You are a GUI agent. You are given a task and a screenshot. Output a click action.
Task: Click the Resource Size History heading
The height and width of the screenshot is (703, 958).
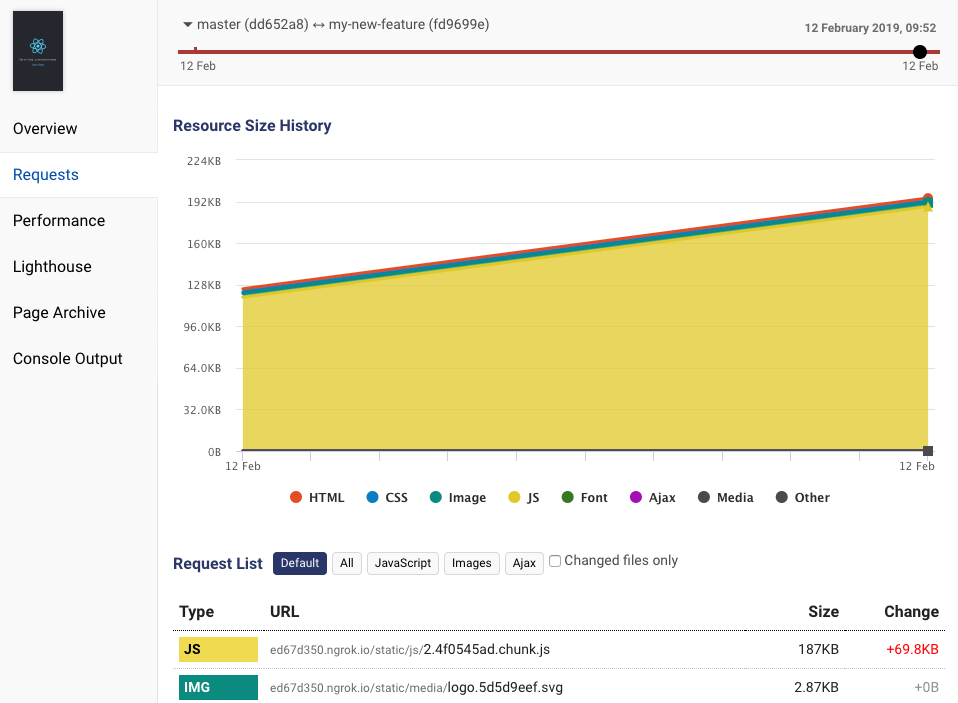(252, 125)
